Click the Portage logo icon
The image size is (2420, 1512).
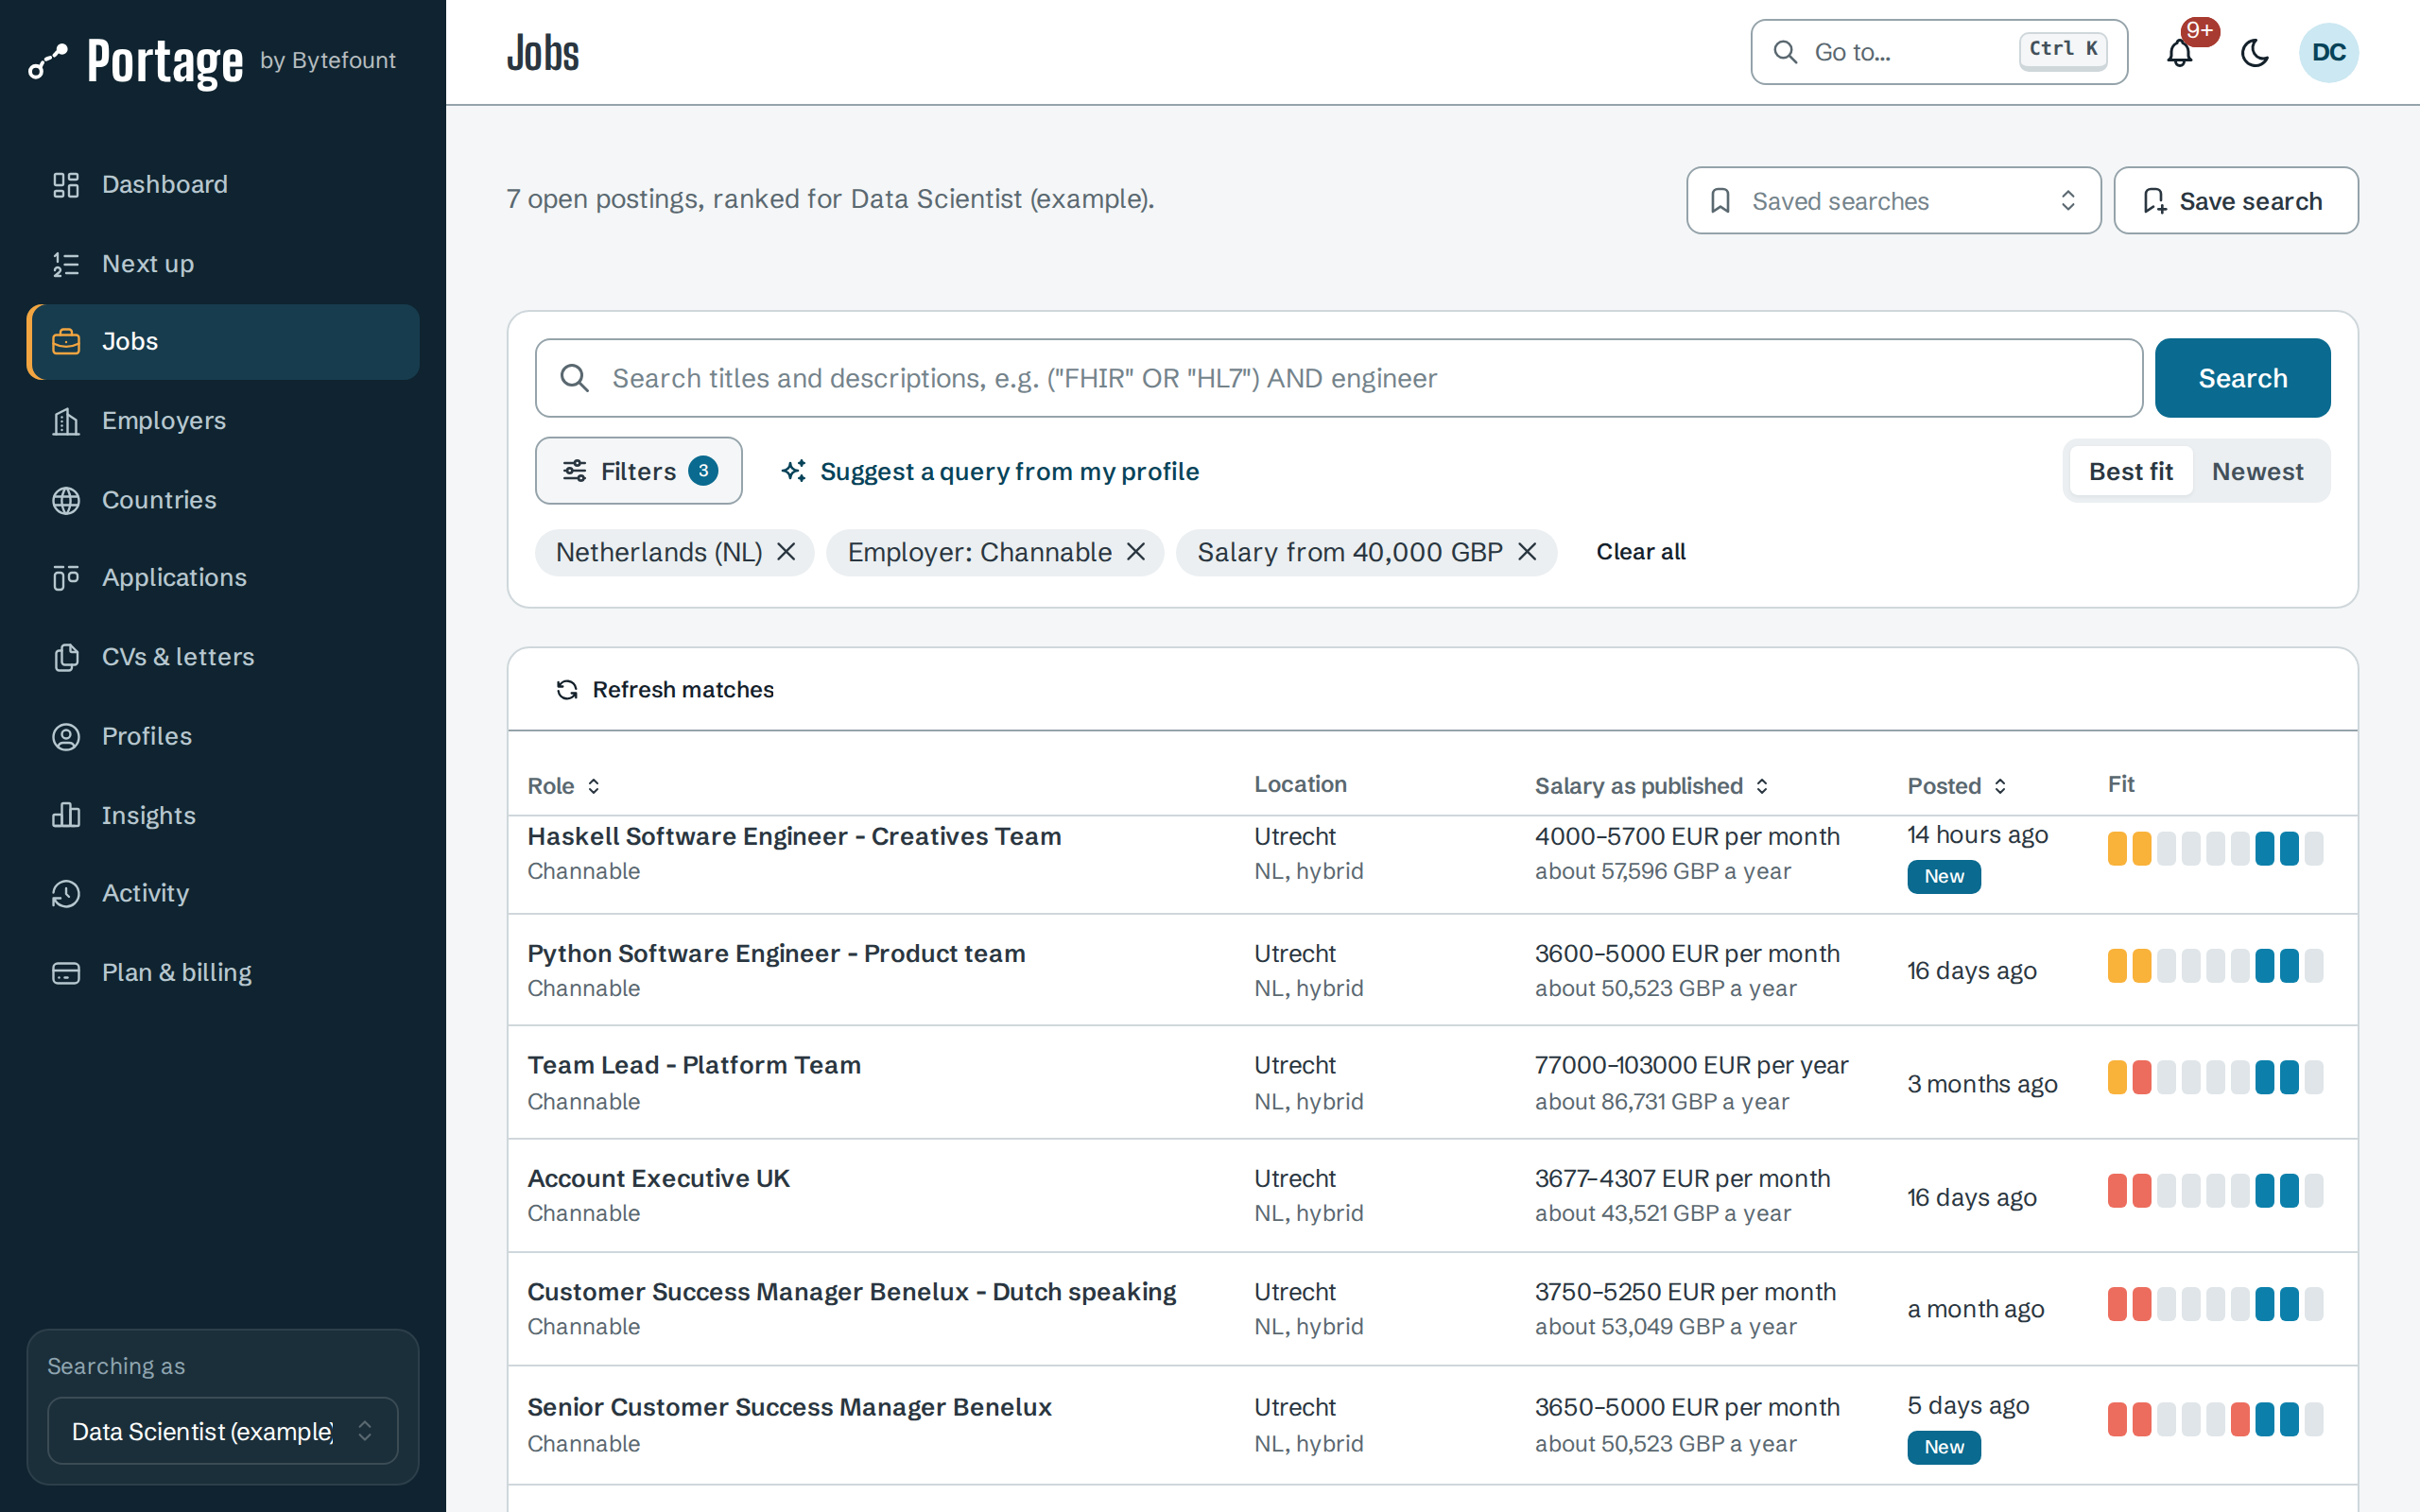click(x=47, y=61)
